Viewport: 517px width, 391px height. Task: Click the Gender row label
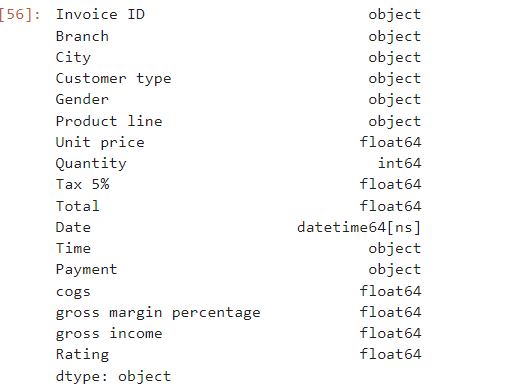(82, 99)
